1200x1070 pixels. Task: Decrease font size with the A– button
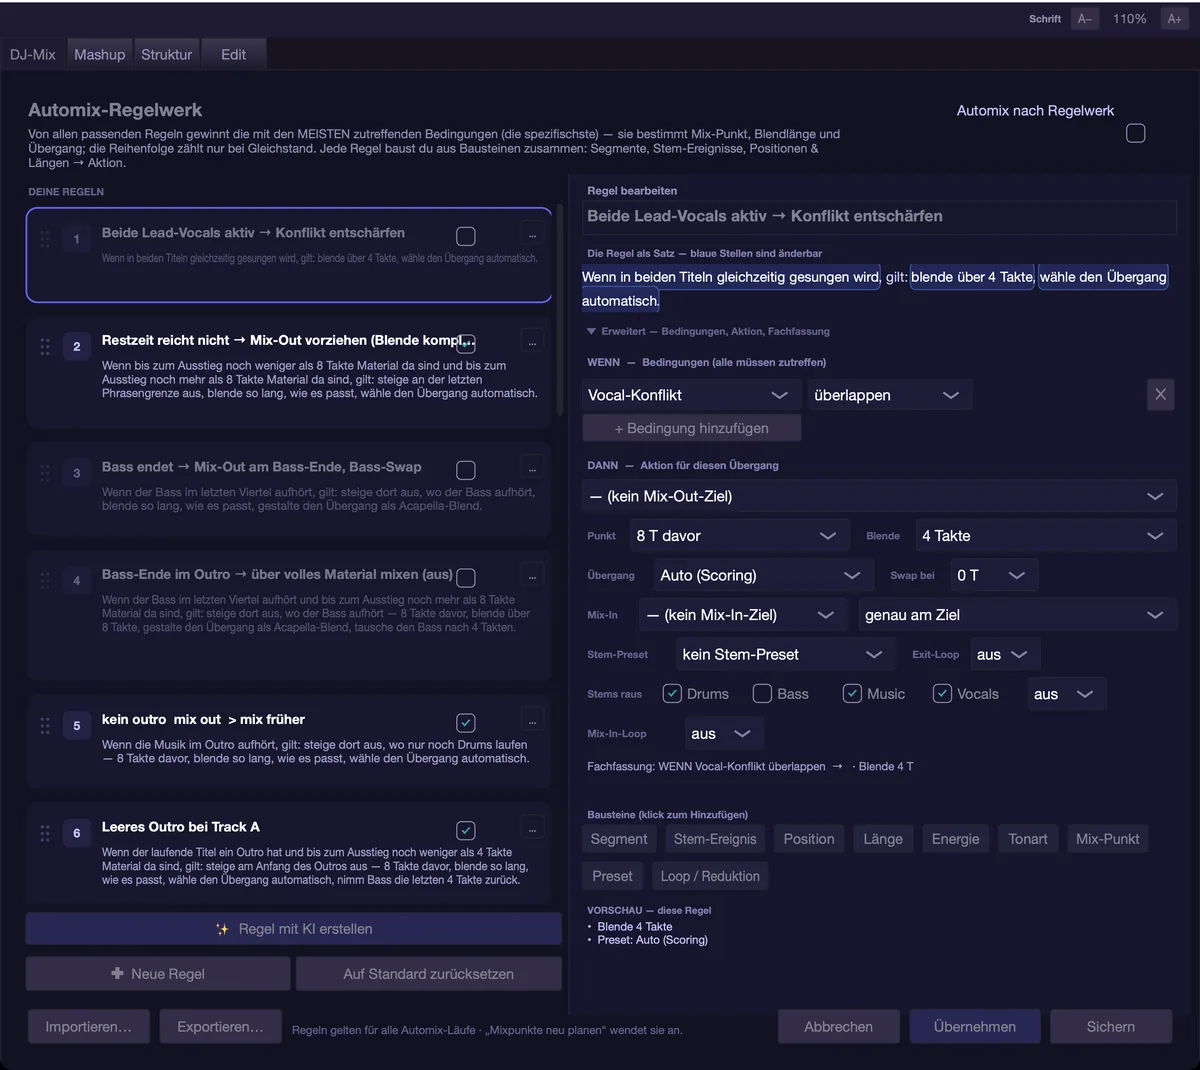tap(1085, 19)
